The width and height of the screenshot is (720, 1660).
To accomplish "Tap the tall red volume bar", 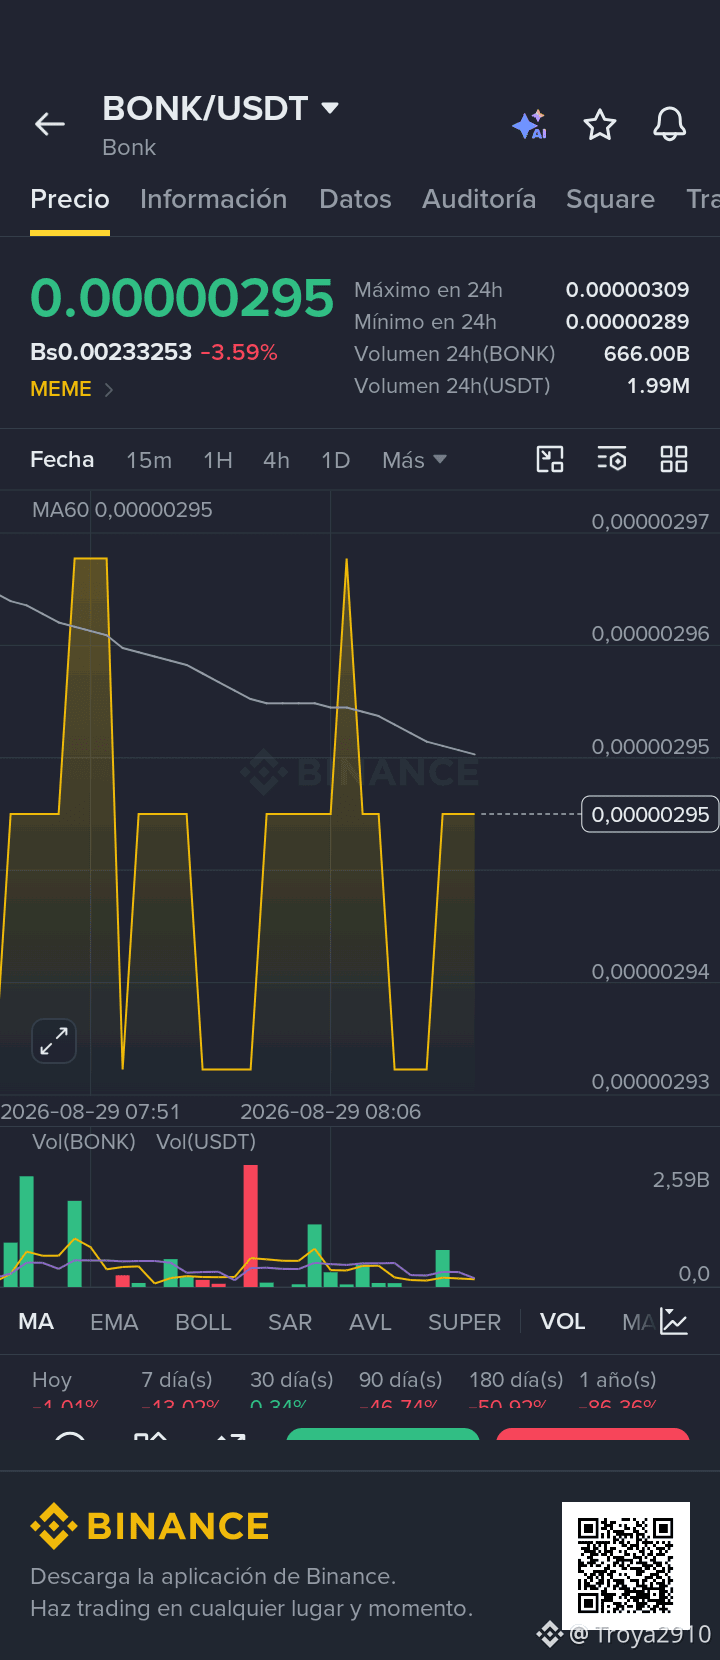I will (x=250, y=1226).
